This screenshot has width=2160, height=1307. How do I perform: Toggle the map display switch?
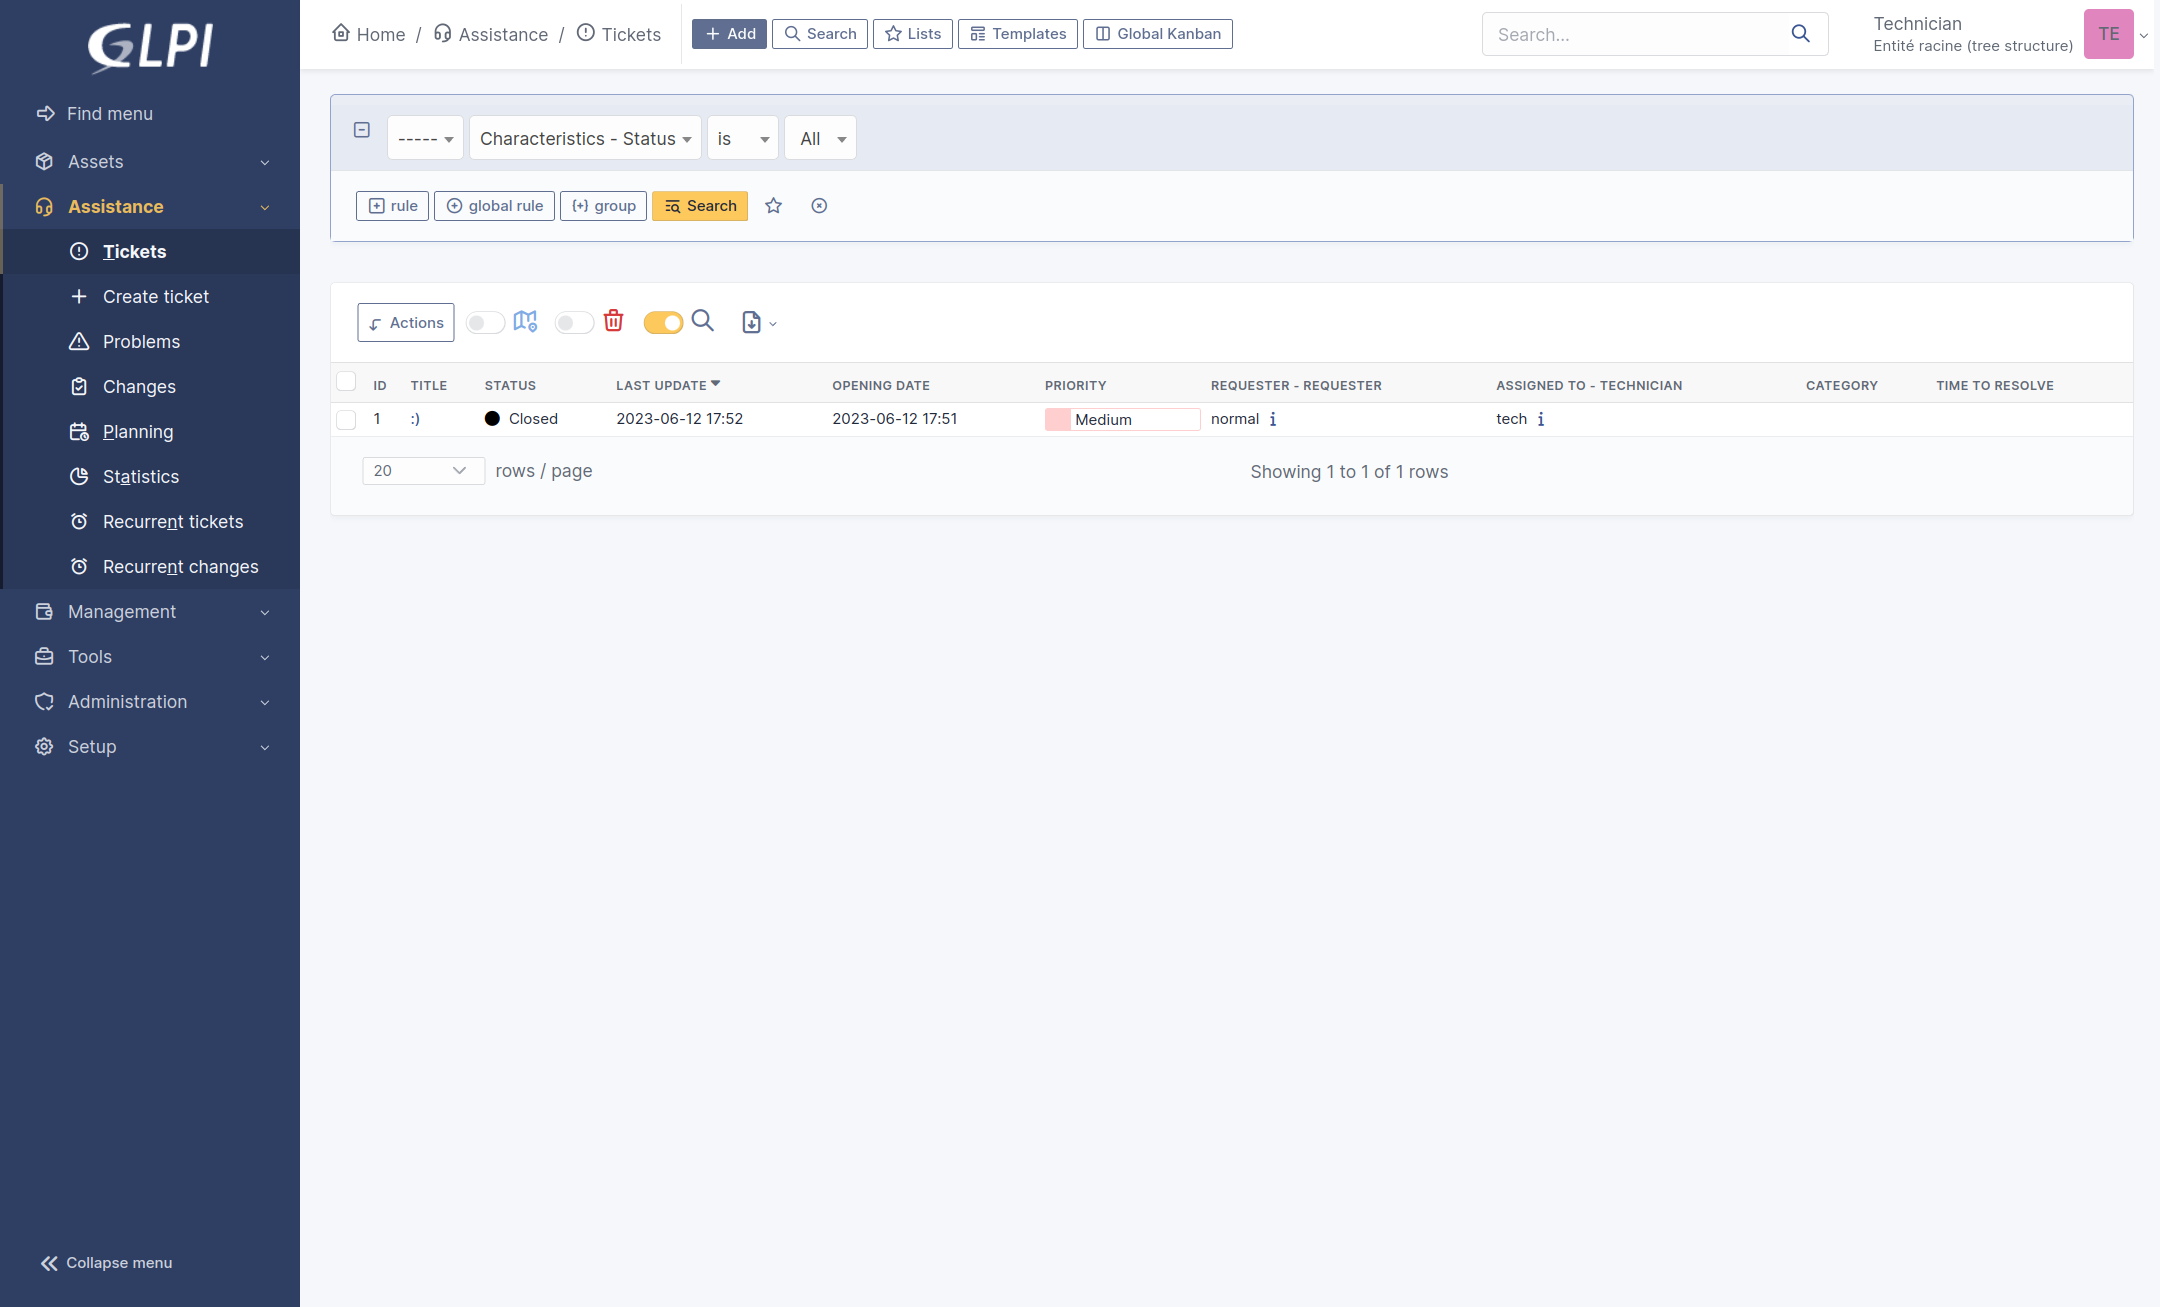click(x=485, y=322)
